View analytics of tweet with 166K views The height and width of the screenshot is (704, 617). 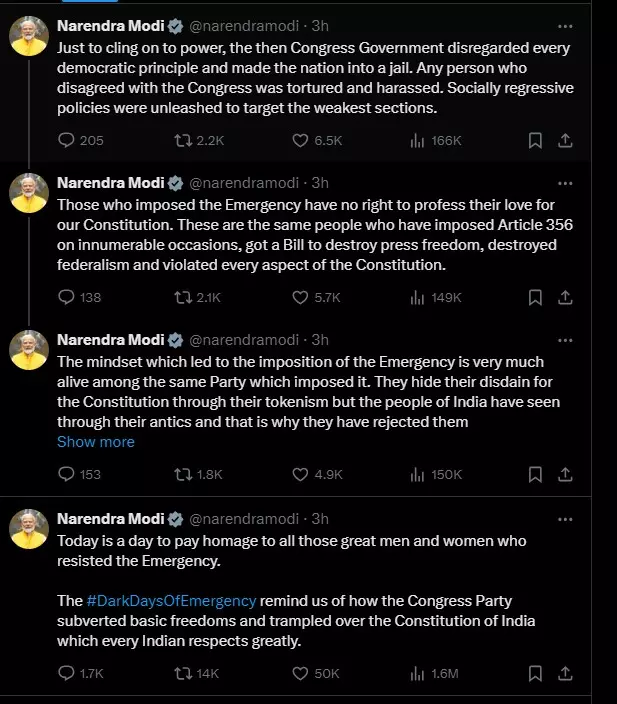(x=417, y=141)
